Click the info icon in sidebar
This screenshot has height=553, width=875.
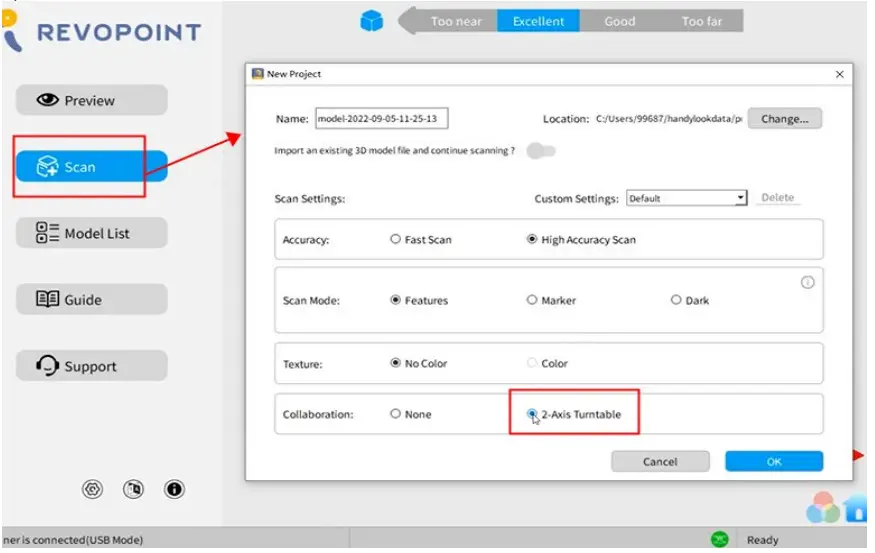pos(174,490)
